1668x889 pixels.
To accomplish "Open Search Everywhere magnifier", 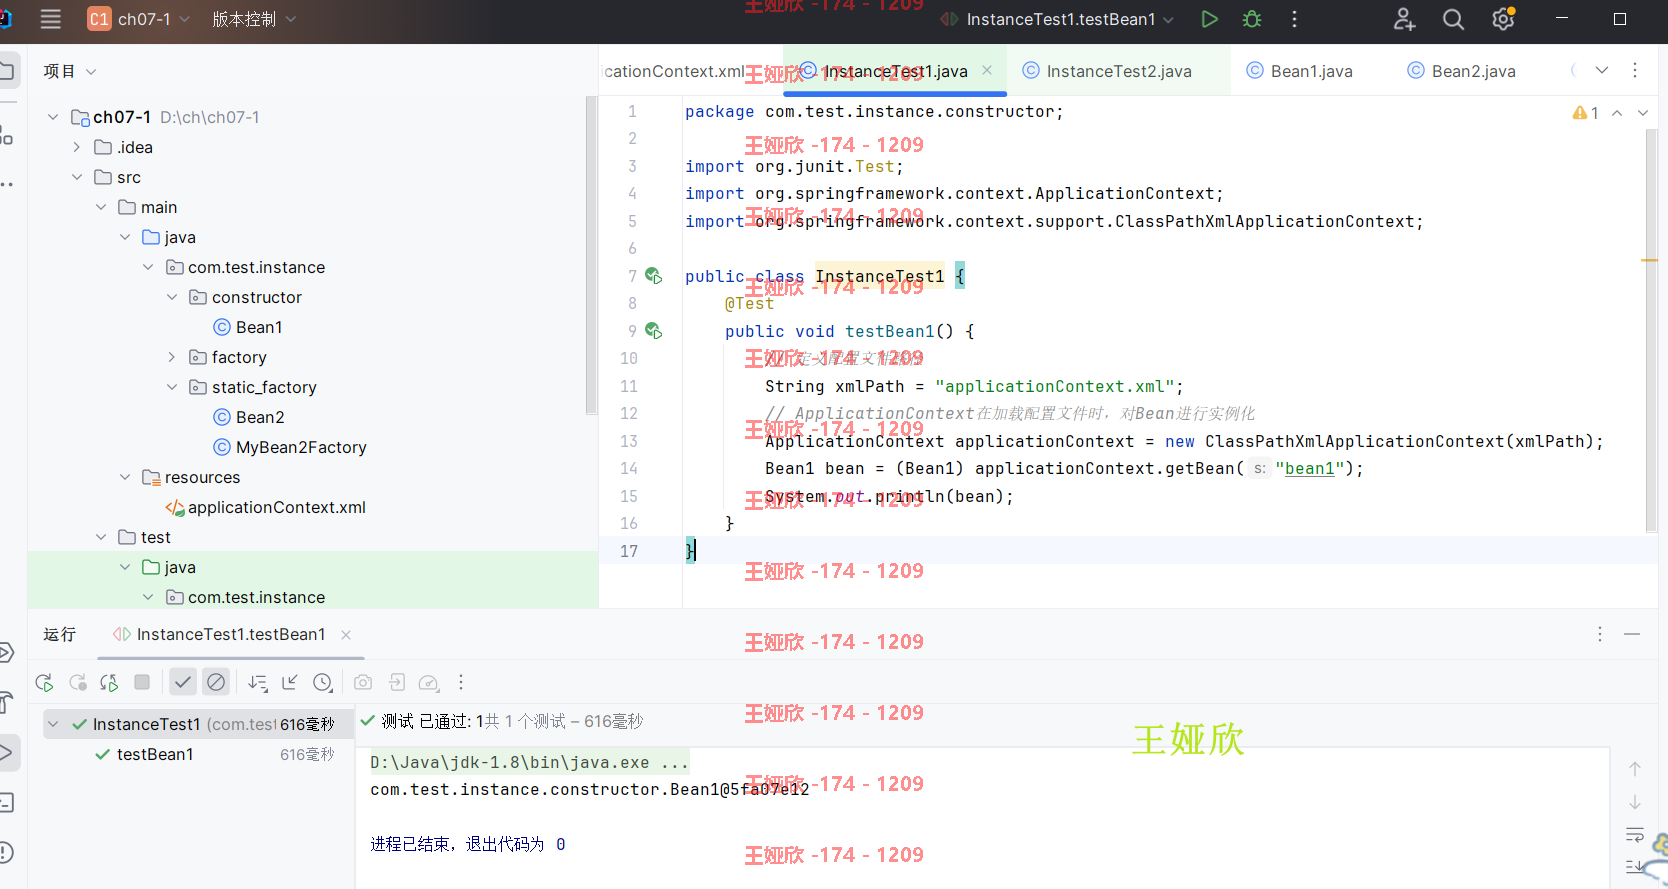I will click(1453, 19).
